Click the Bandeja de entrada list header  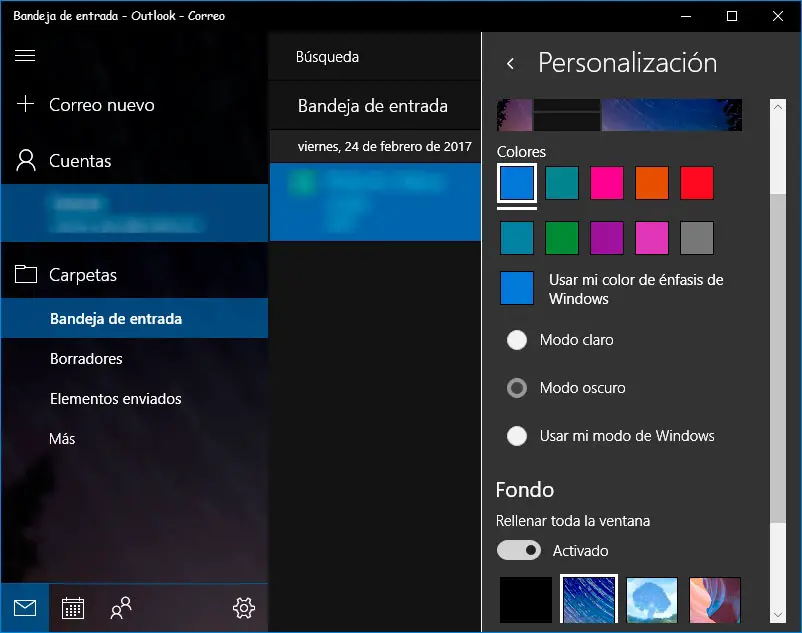click(375, 106)
